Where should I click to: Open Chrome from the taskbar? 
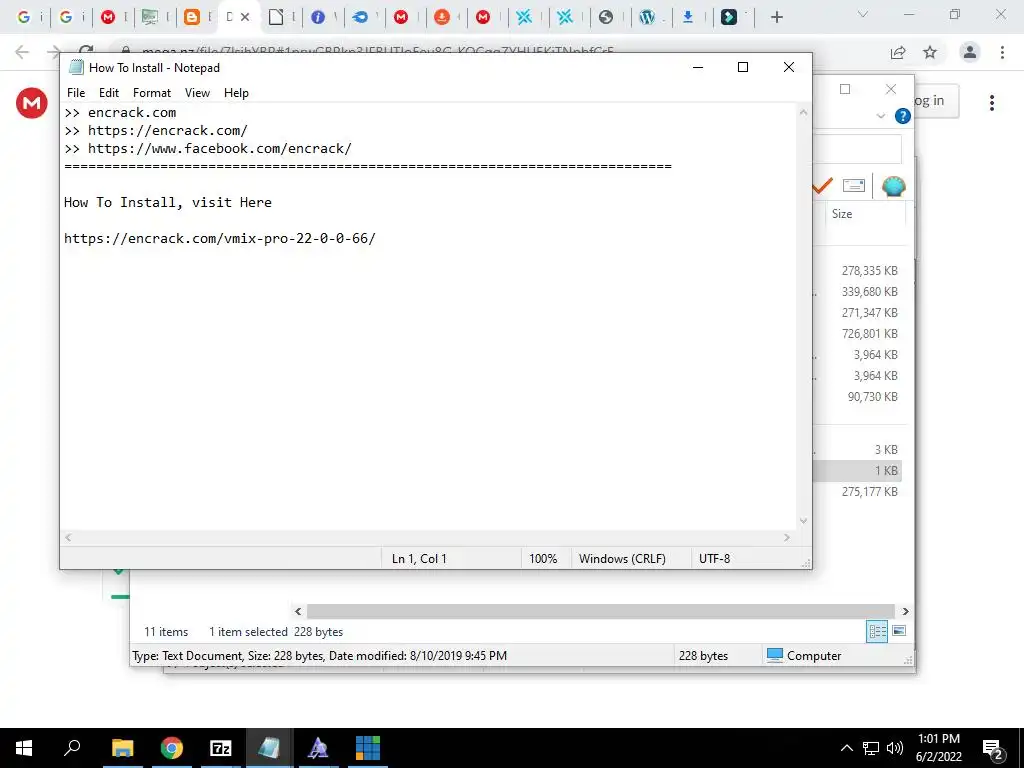coord(172,748)
